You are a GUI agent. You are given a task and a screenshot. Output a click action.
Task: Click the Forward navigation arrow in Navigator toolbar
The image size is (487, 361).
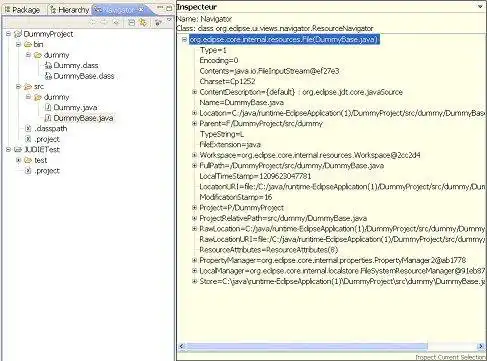click(x=104, y=22)
